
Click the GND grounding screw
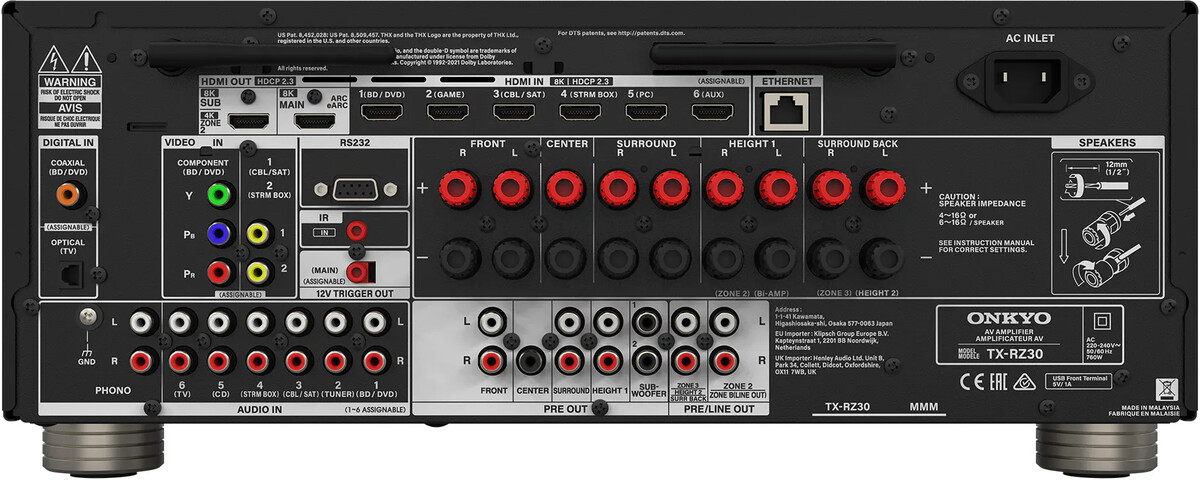[88, 318]
